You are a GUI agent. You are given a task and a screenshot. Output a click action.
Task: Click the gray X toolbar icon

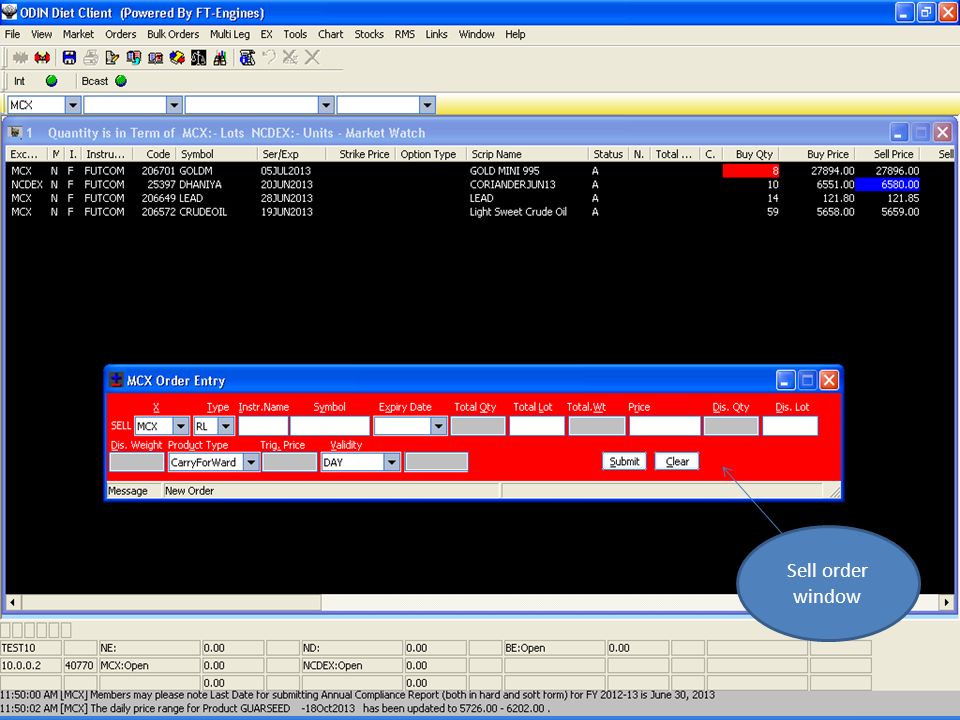312,58
